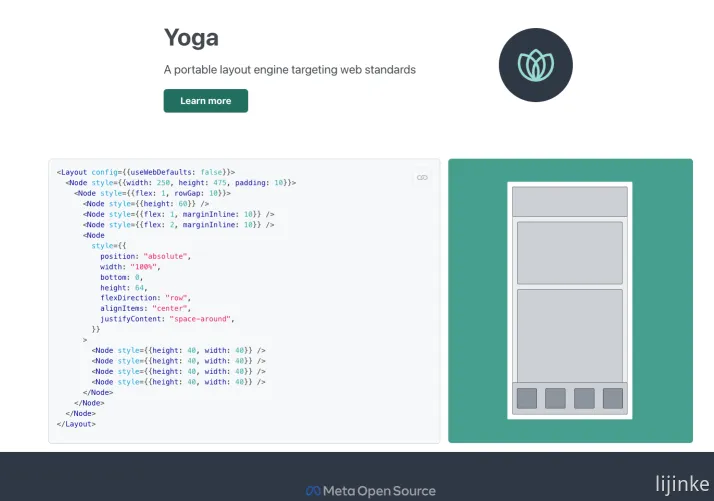This screenshot has height=501, width=714.
Task: Click the Layout config useWebDefaults code line
Action: coord(146,172)
